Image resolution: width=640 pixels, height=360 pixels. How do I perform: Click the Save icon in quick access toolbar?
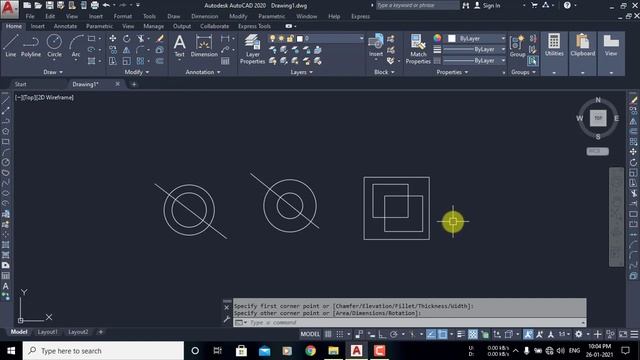[x=49, y=5]
